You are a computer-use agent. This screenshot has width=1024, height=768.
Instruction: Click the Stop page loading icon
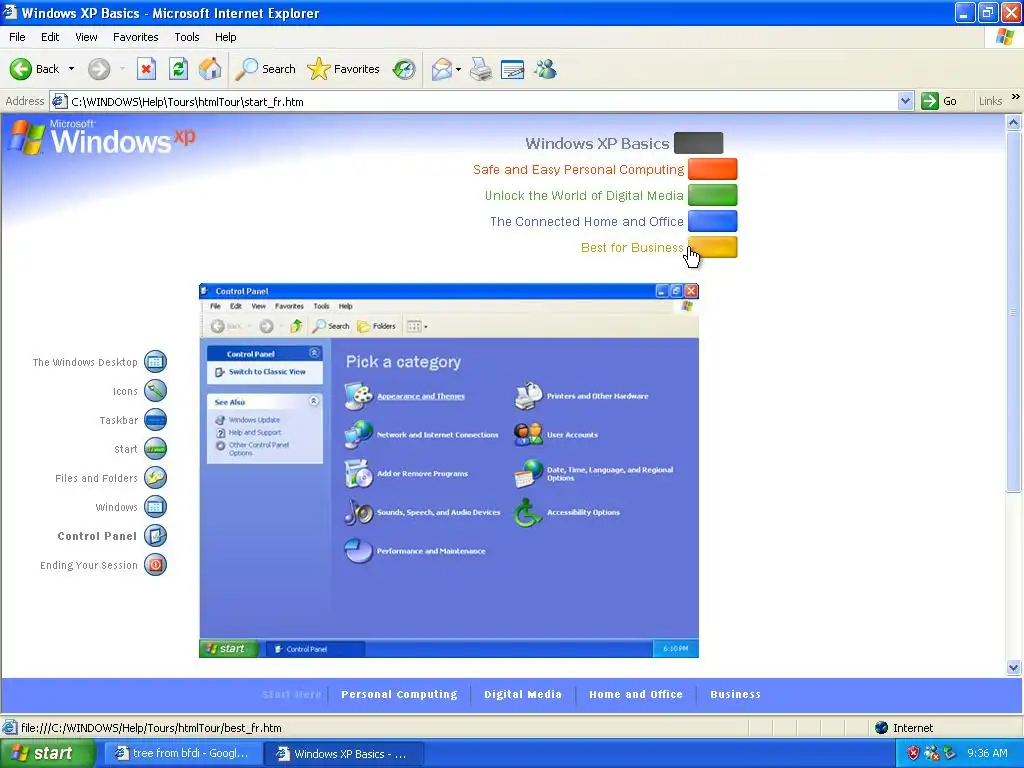point(146,69)
